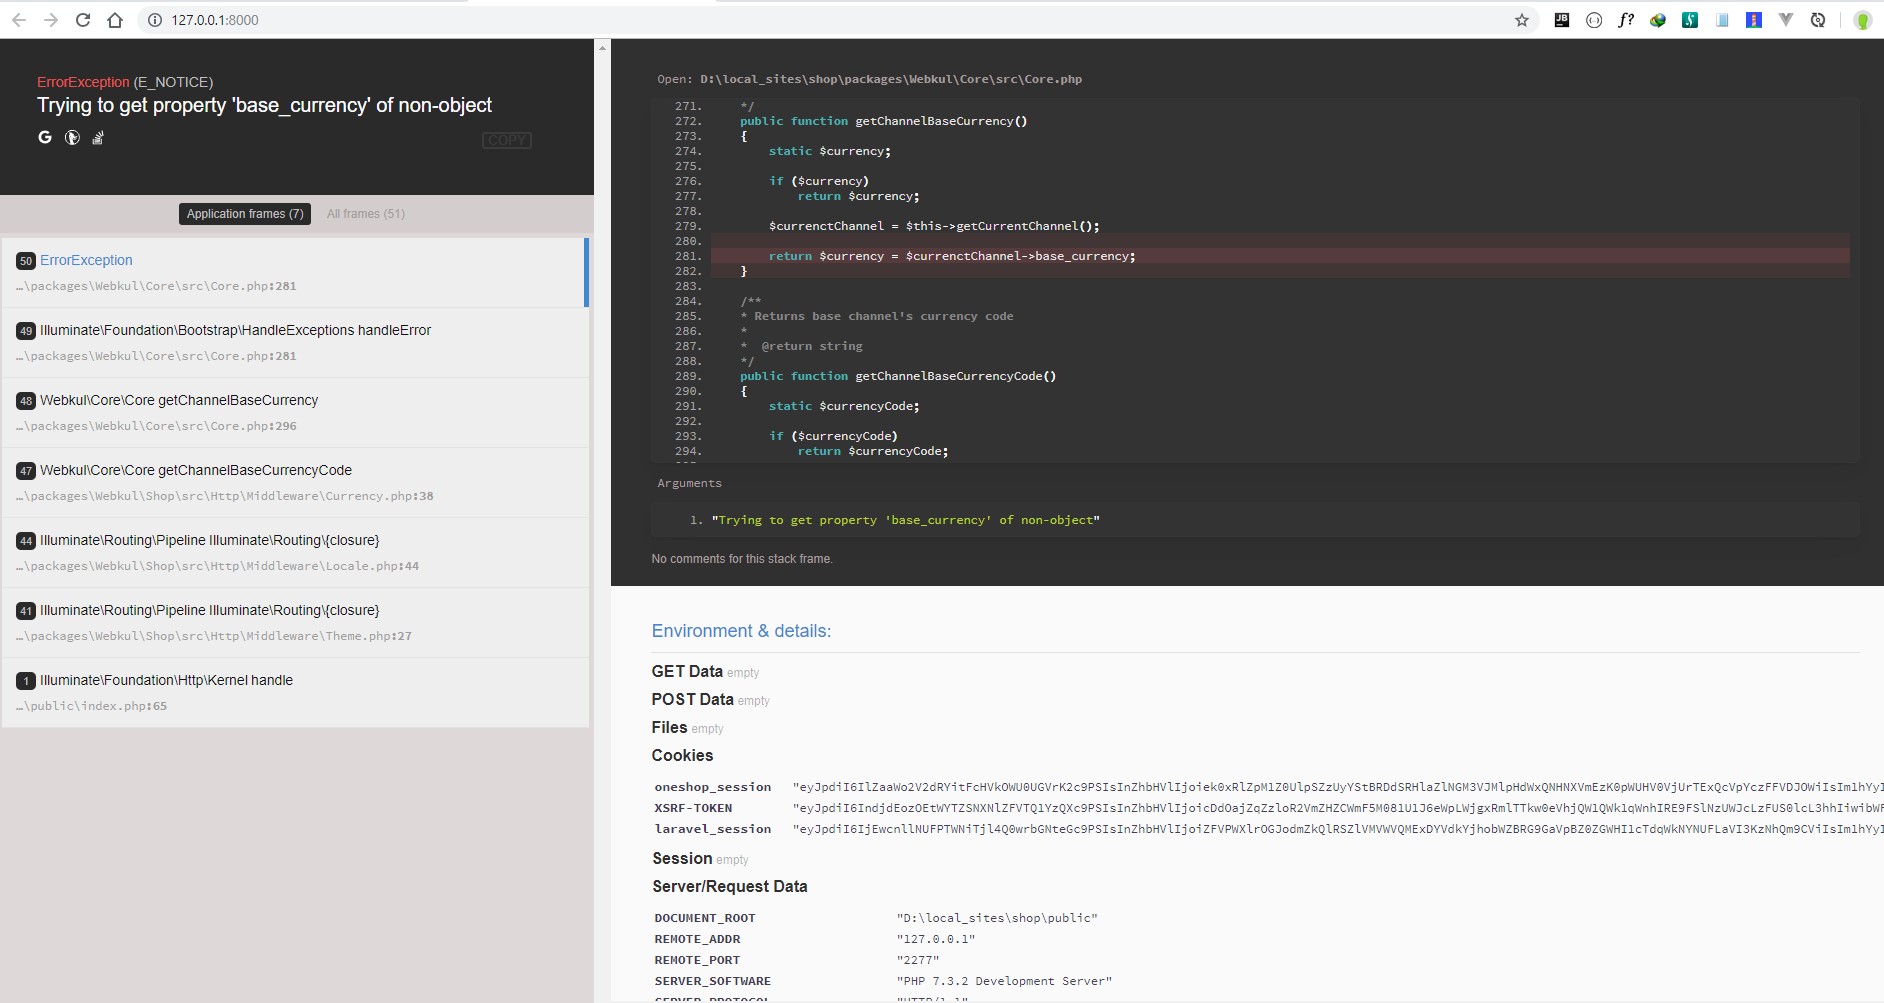Screen dimensions: 1884x1003
Task: Switch to All frames (51) tab
Action: click(366, 214)
